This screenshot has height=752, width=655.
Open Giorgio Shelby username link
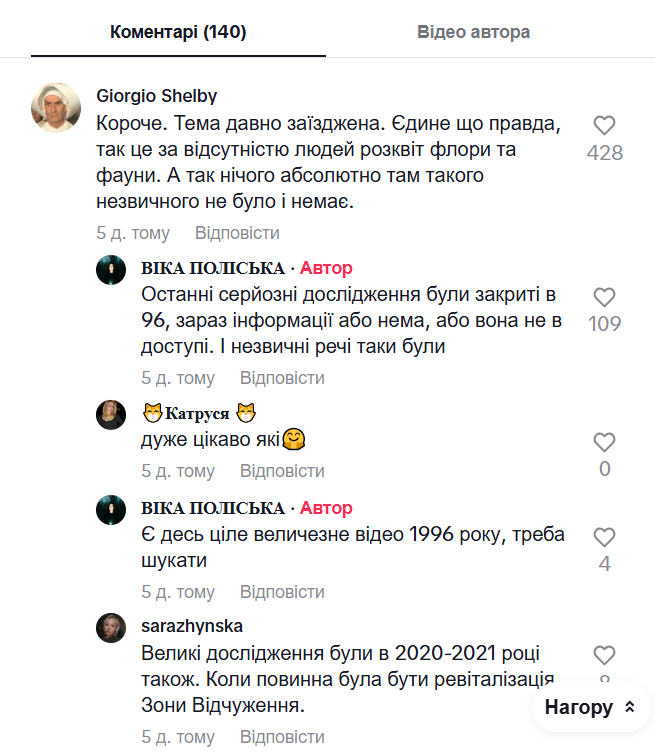point(157,96)
